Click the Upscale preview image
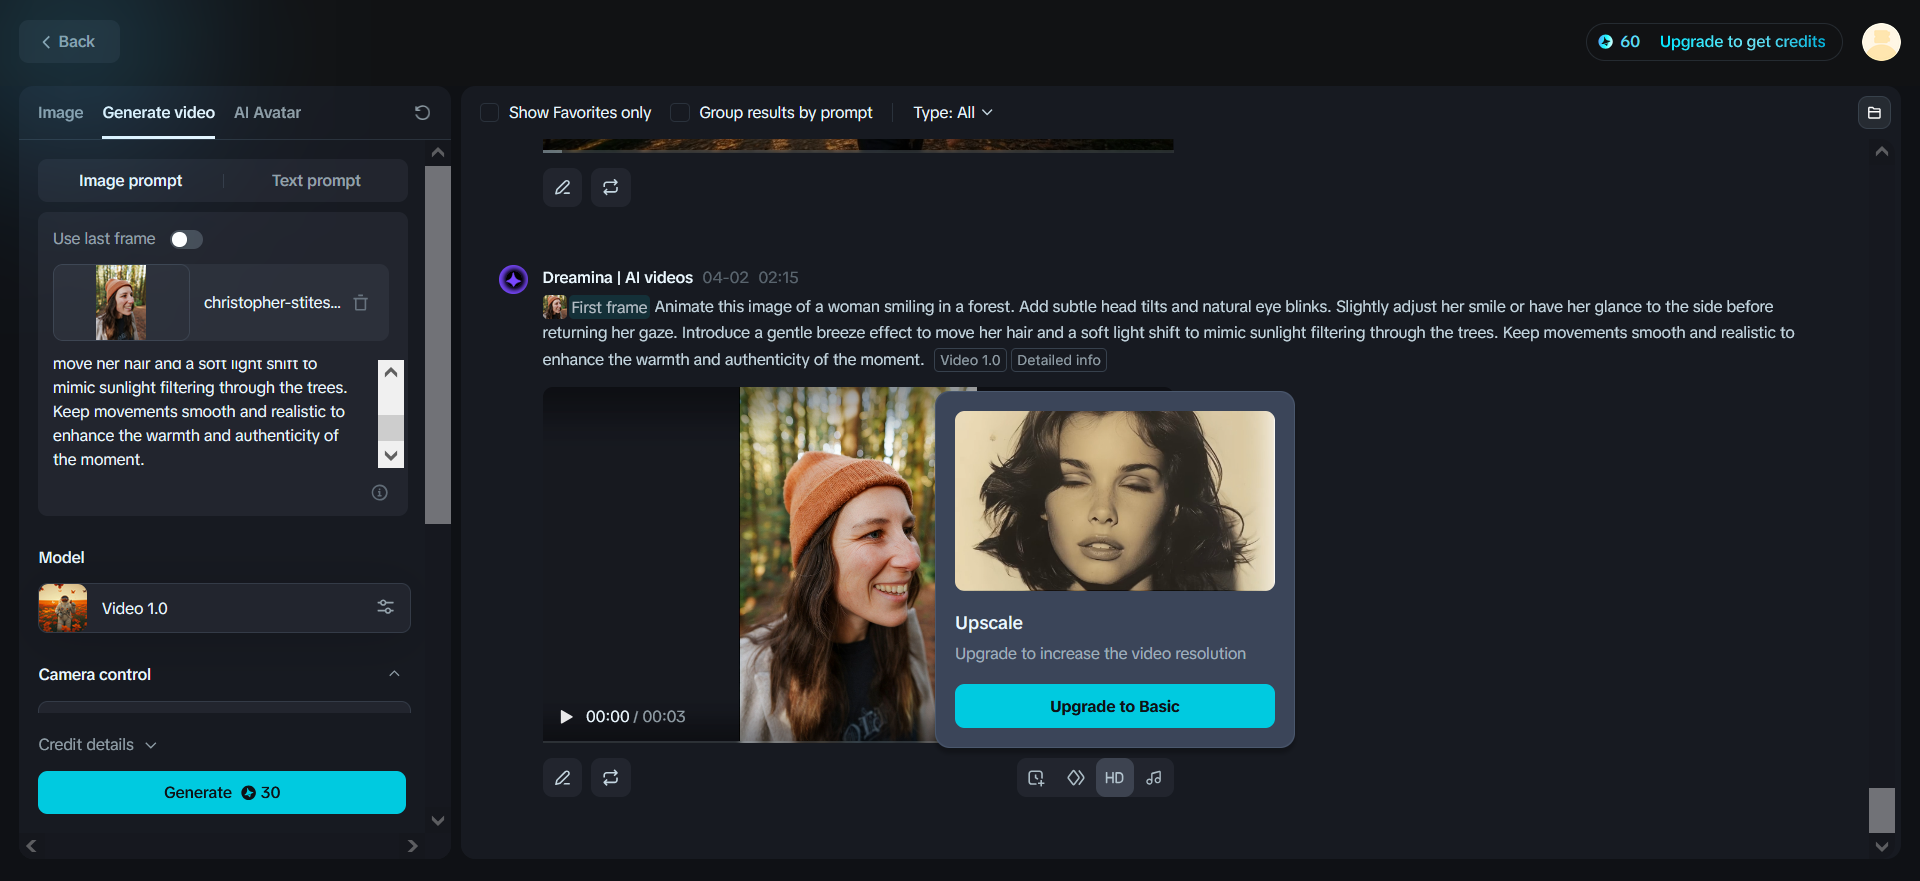 [1115, 501]
